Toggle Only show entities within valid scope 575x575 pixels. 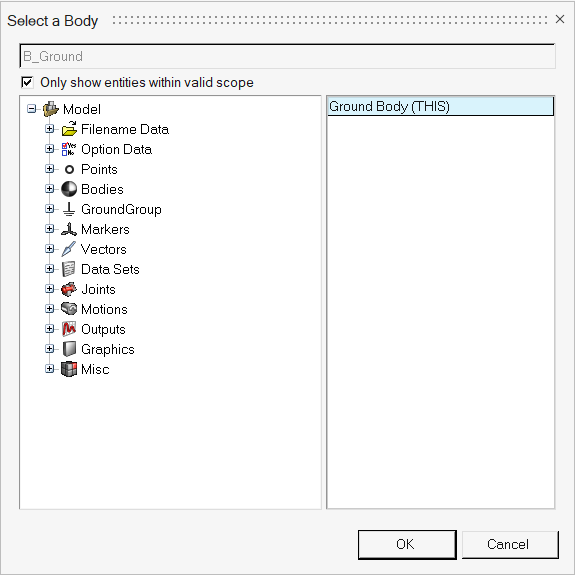(28, 83)
